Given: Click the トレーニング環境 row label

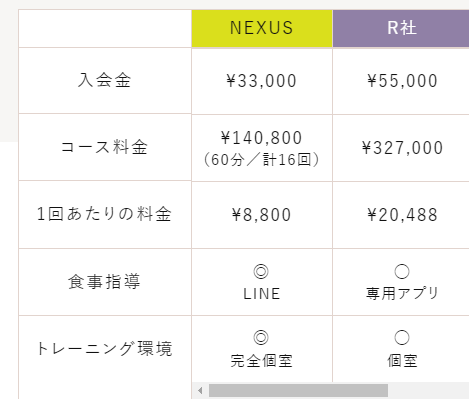Looking at the screenshot, I should point(104,349).
